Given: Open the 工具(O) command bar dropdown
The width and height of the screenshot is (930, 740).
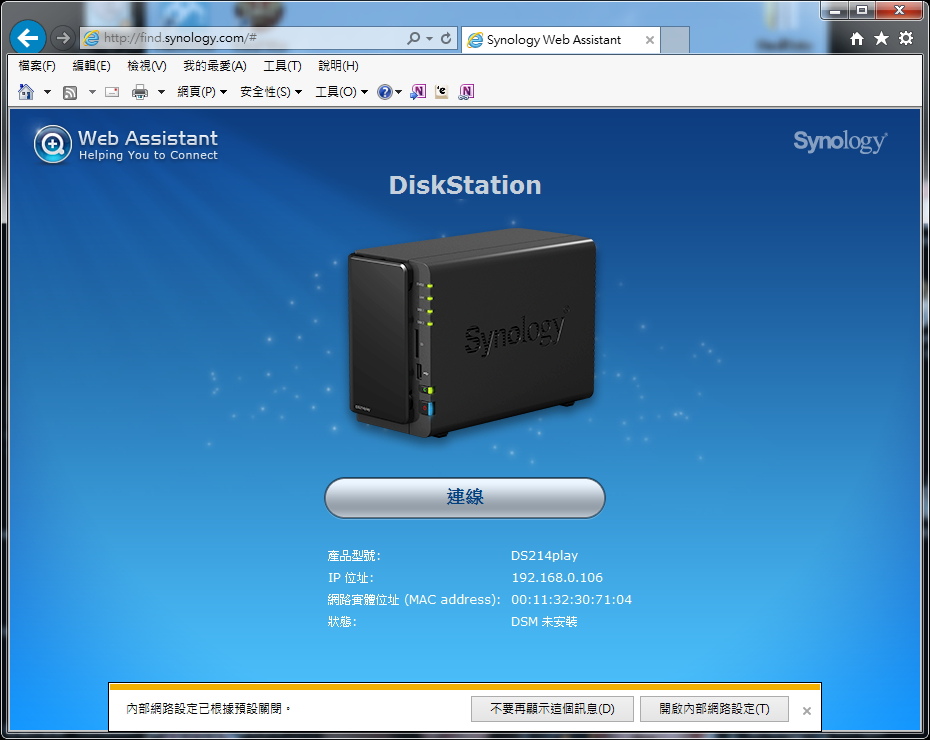Looking at the screenshot, I should pos(342,92).
